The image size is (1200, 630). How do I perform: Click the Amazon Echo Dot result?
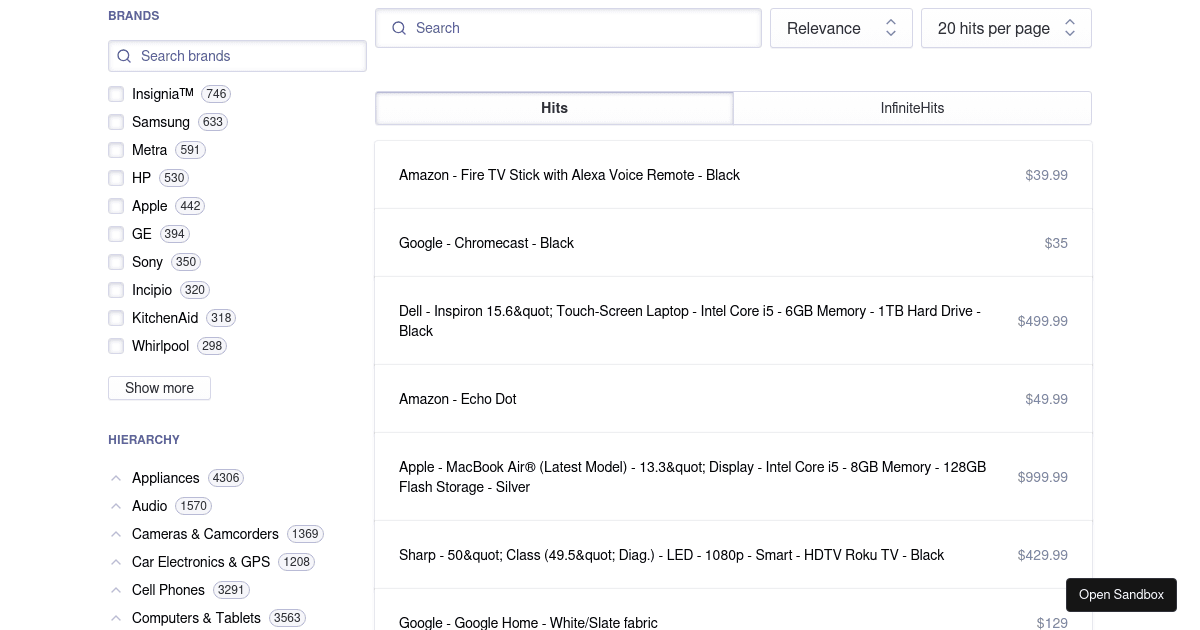click(x=733, y=399)
